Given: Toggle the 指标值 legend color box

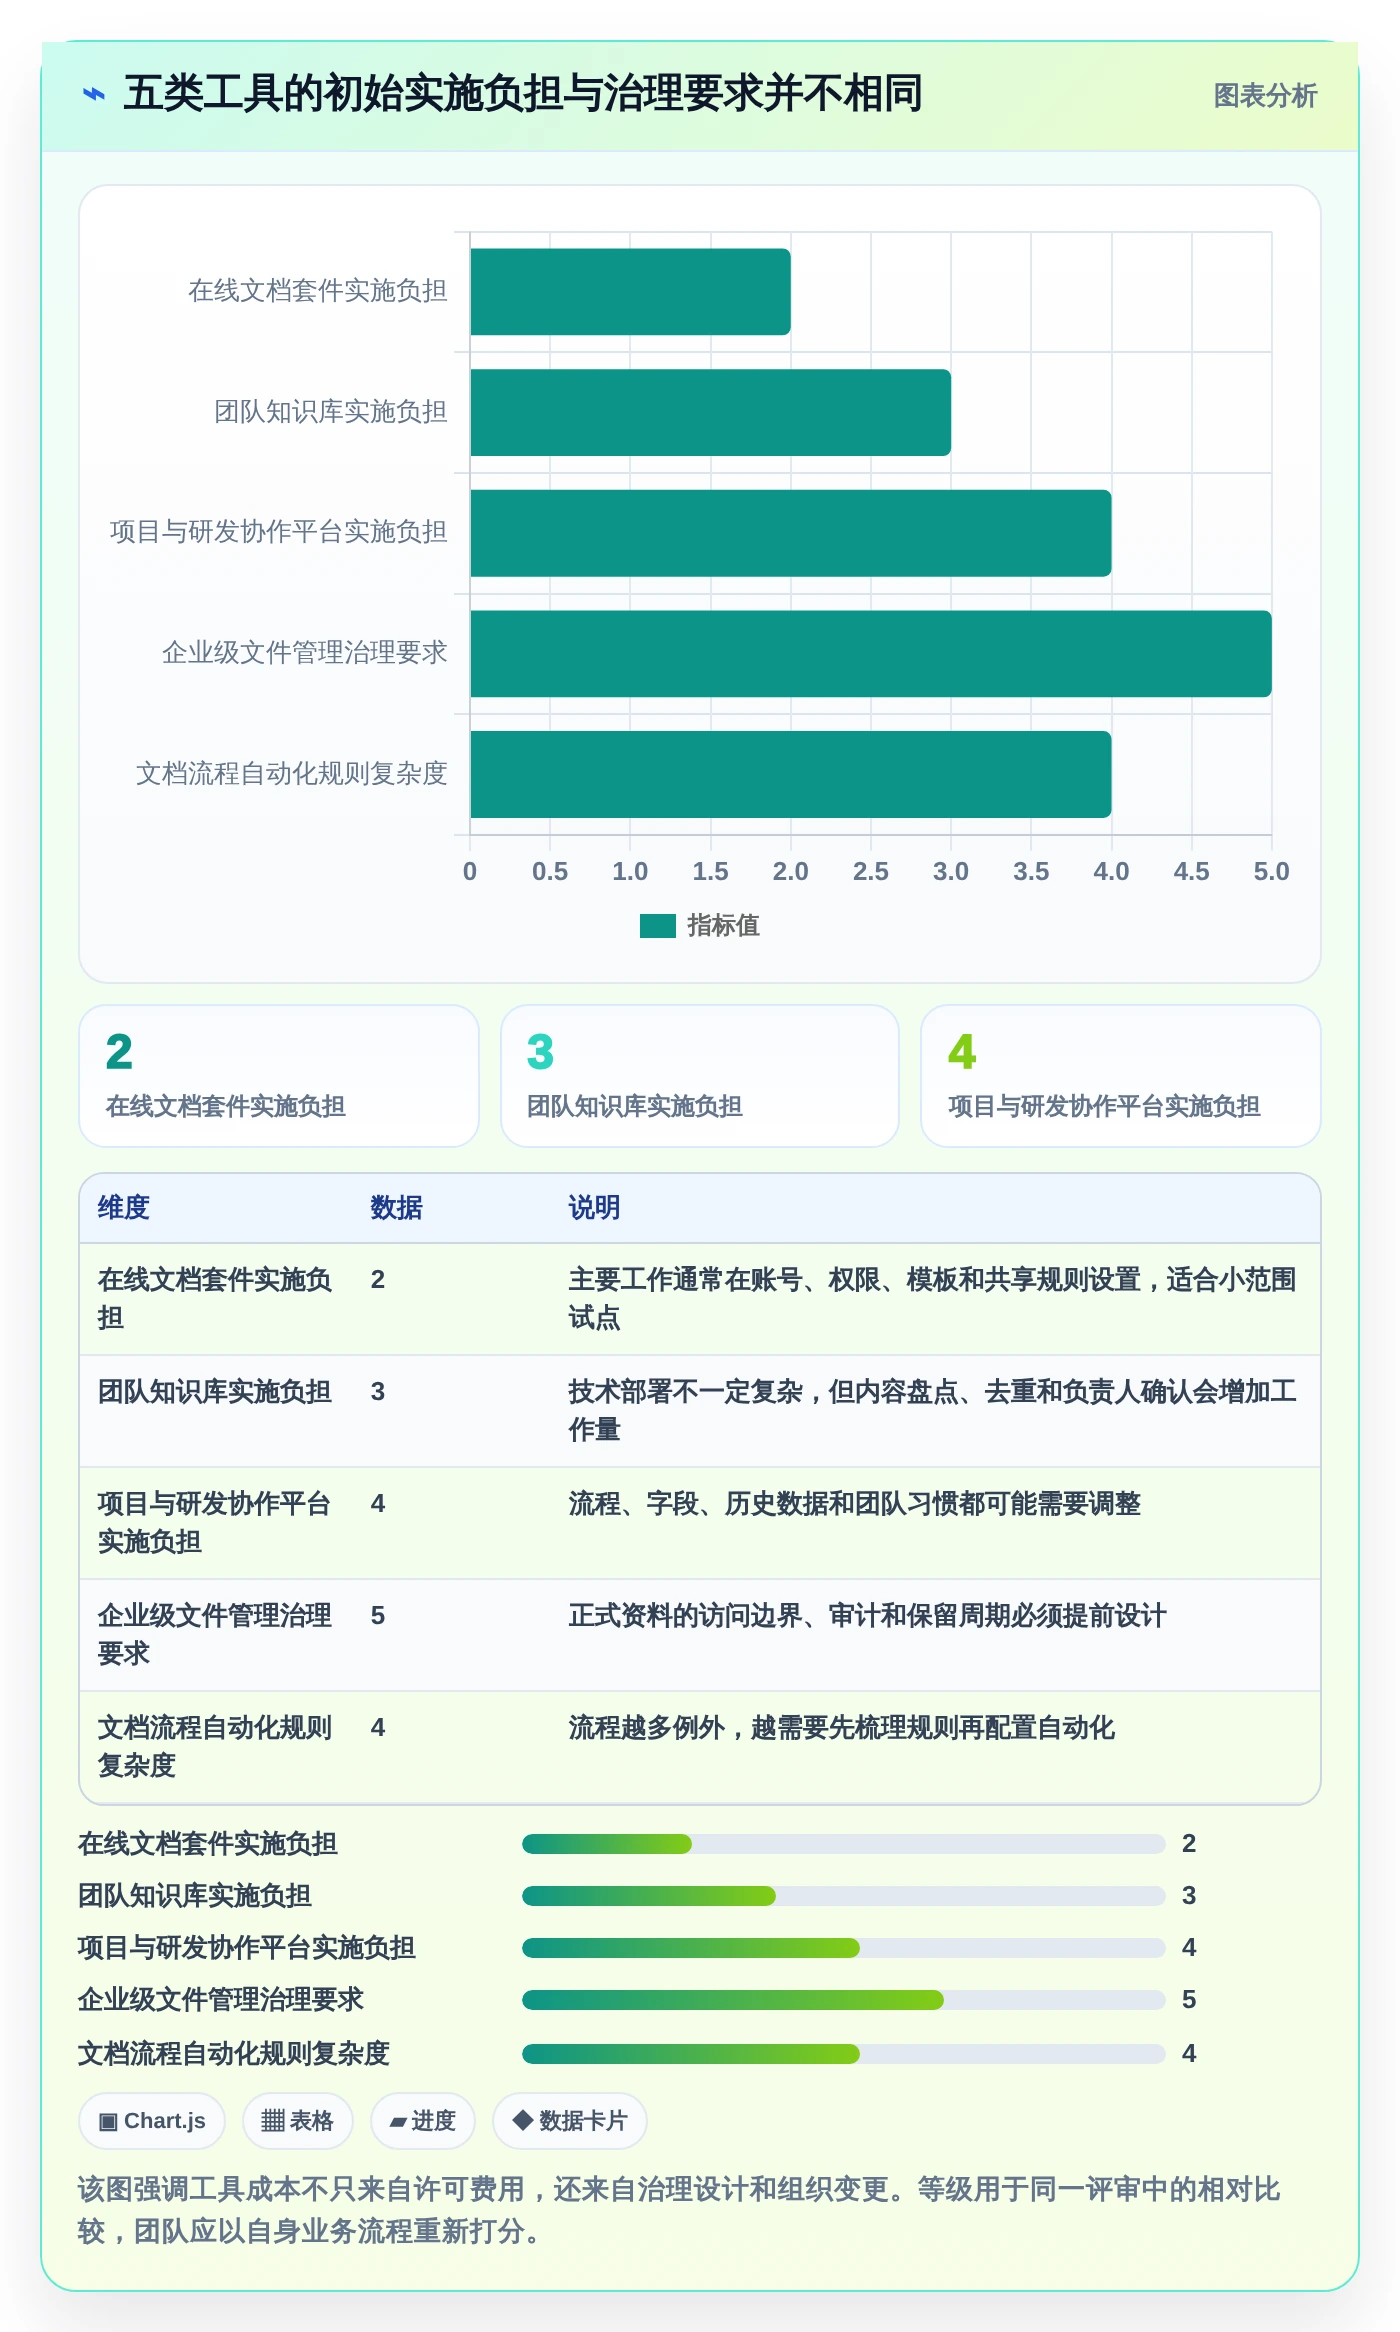Looking at the screenshot, I should tap(658, 926).
